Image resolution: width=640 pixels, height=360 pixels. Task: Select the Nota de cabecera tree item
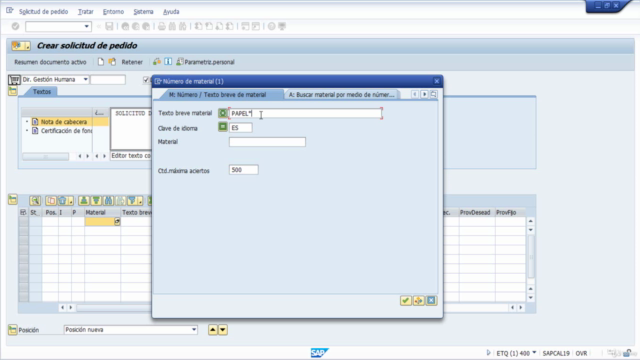(x=63, y=122)
